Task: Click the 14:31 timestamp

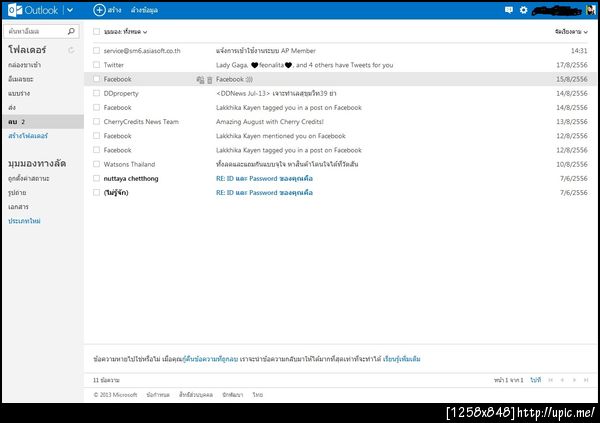Action: [579, 51]
